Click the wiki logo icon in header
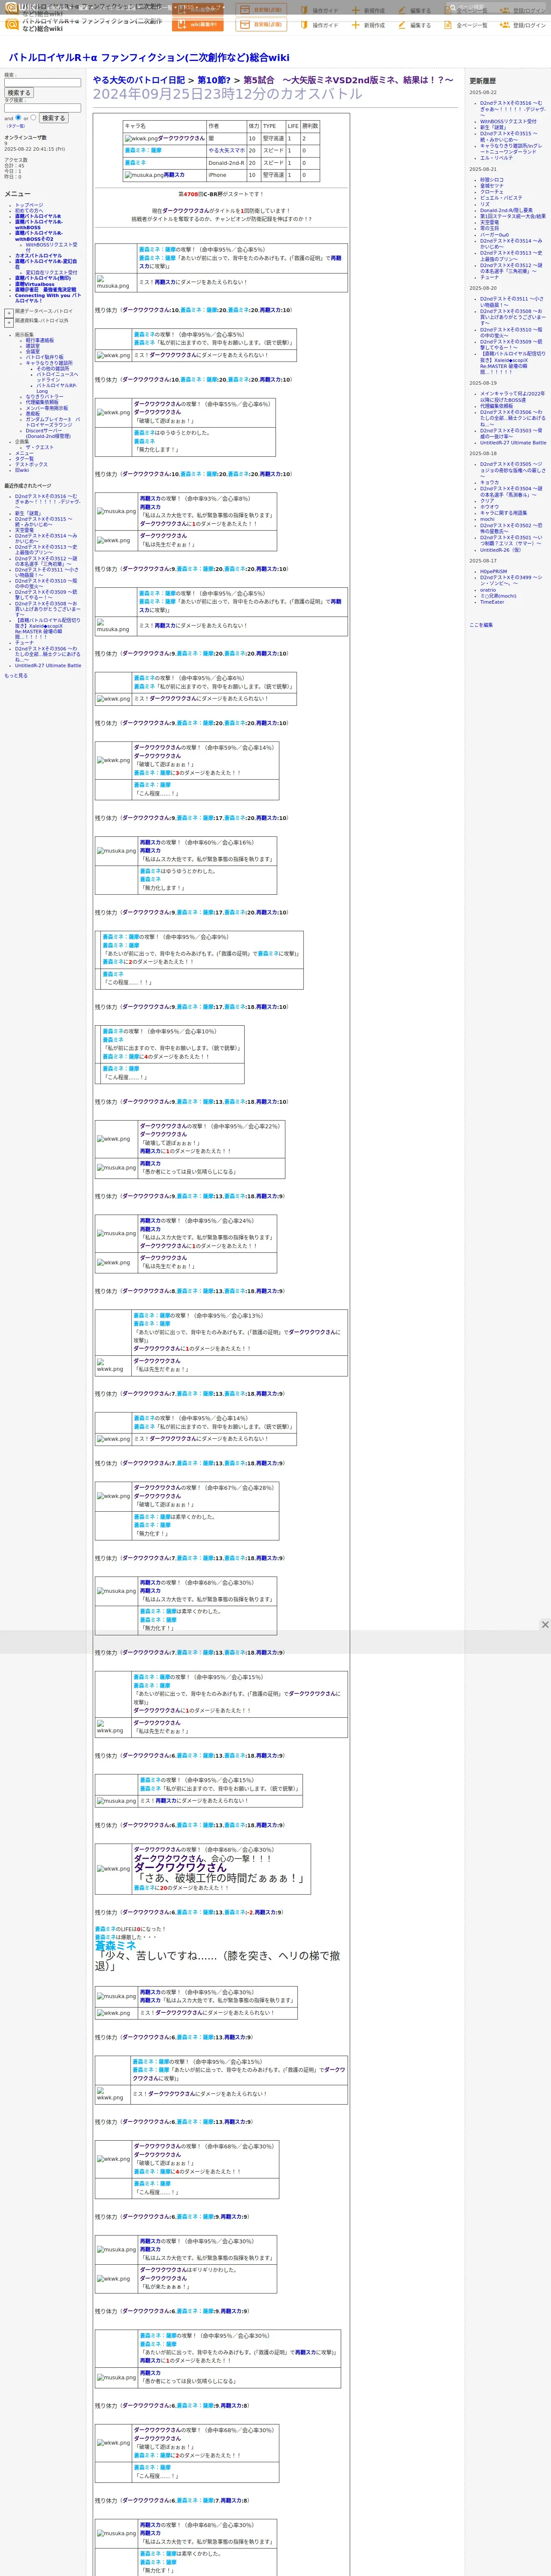This screenshot has width=551, height=2576. click(12, 24)
